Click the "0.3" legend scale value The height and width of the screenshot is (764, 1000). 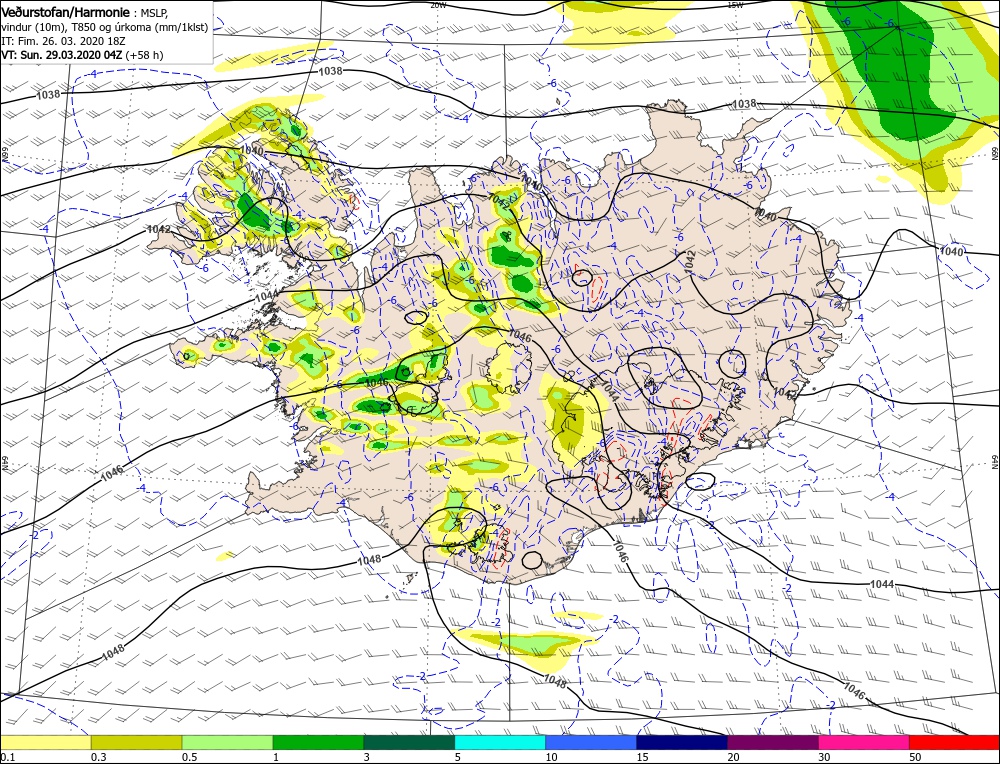[x=99, y=757]
